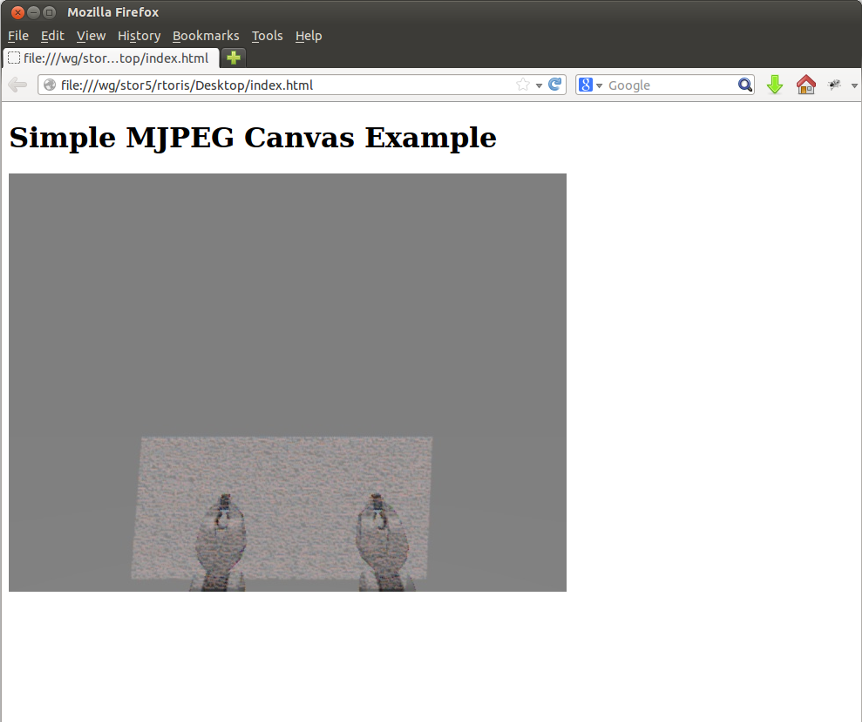
Task: Open a new tab with plus button
Action: [x=233, y=58]
